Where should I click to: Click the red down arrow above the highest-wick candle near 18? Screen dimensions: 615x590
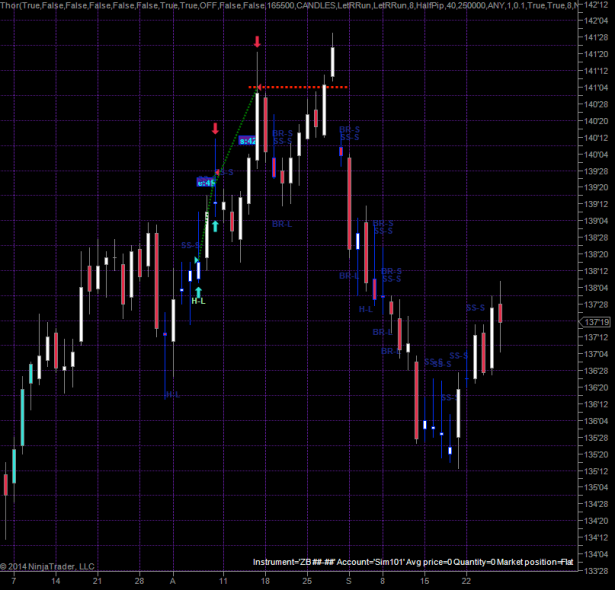coord(257,42)
